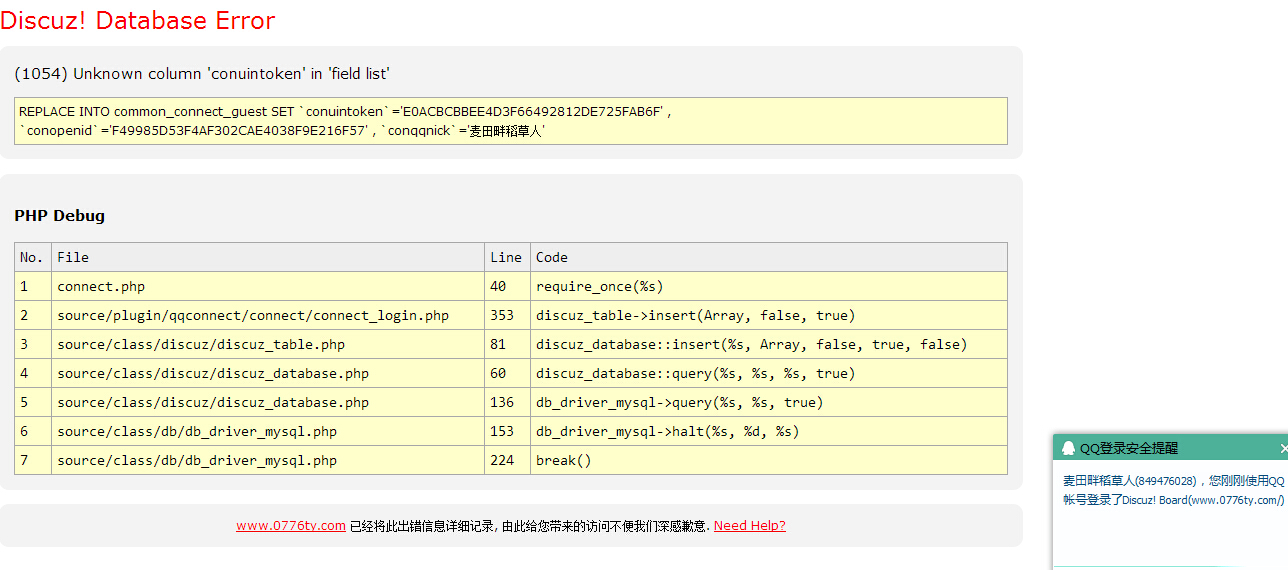
Task: Click the Code column header
Action: [x=552, y=257]
